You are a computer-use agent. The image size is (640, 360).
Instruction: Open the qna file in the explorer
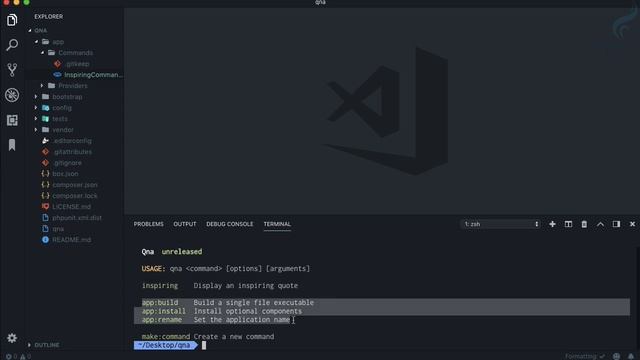click(x=58, y=229)
